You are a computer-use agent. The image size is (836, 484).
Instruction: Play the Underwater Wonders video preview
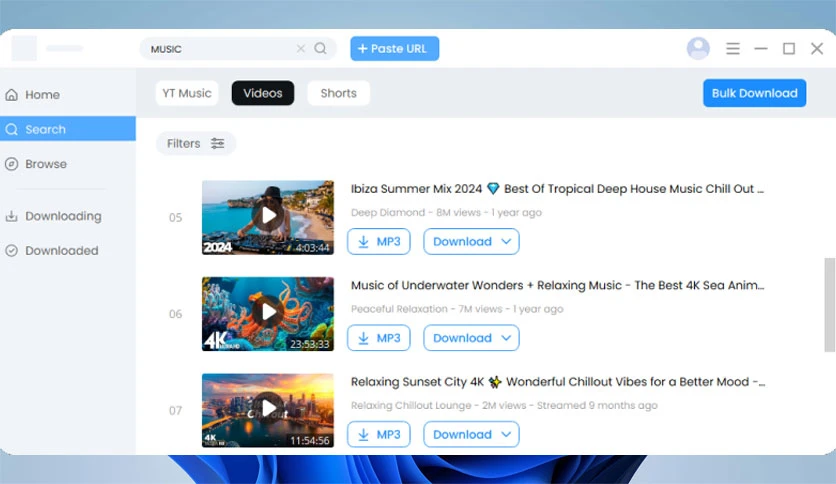pos(268,312)
